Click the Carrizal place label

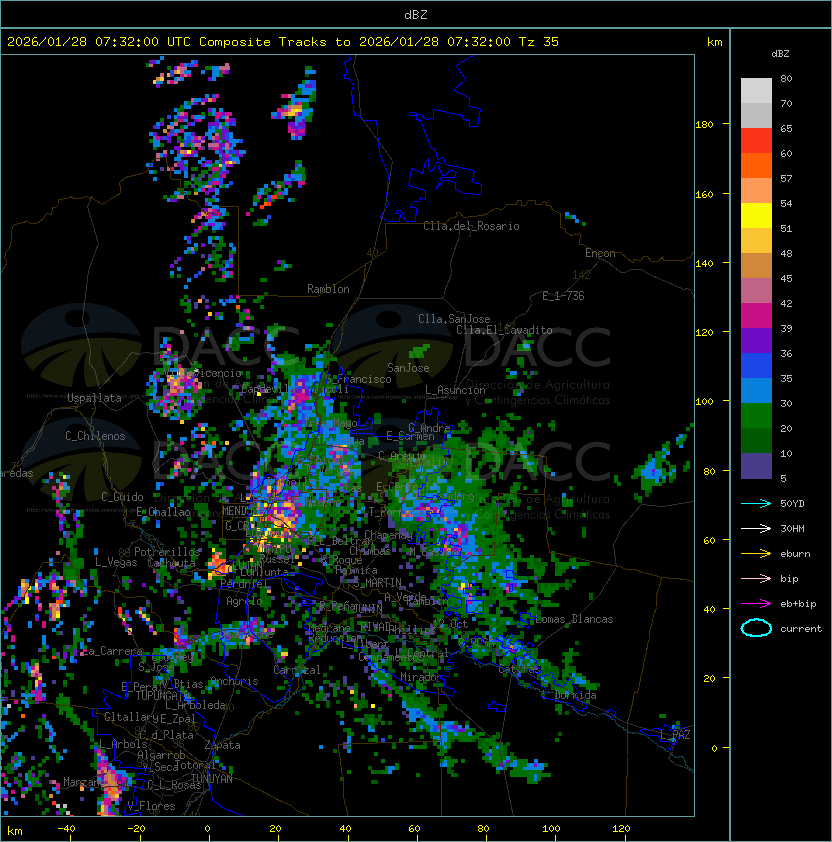coord(297,670)
